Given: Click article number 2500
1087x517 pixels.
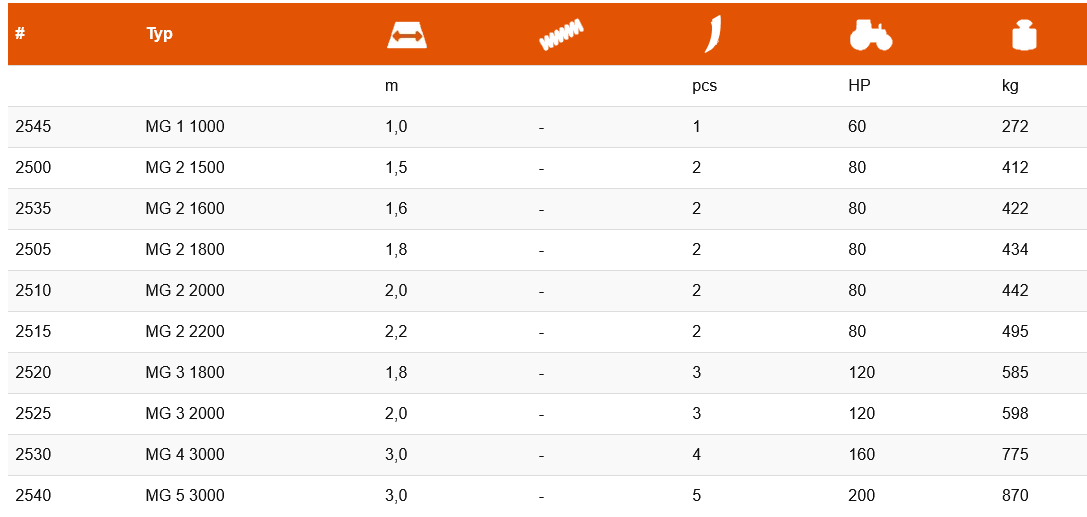Looking at the screenshot, I should coord(33,168).
